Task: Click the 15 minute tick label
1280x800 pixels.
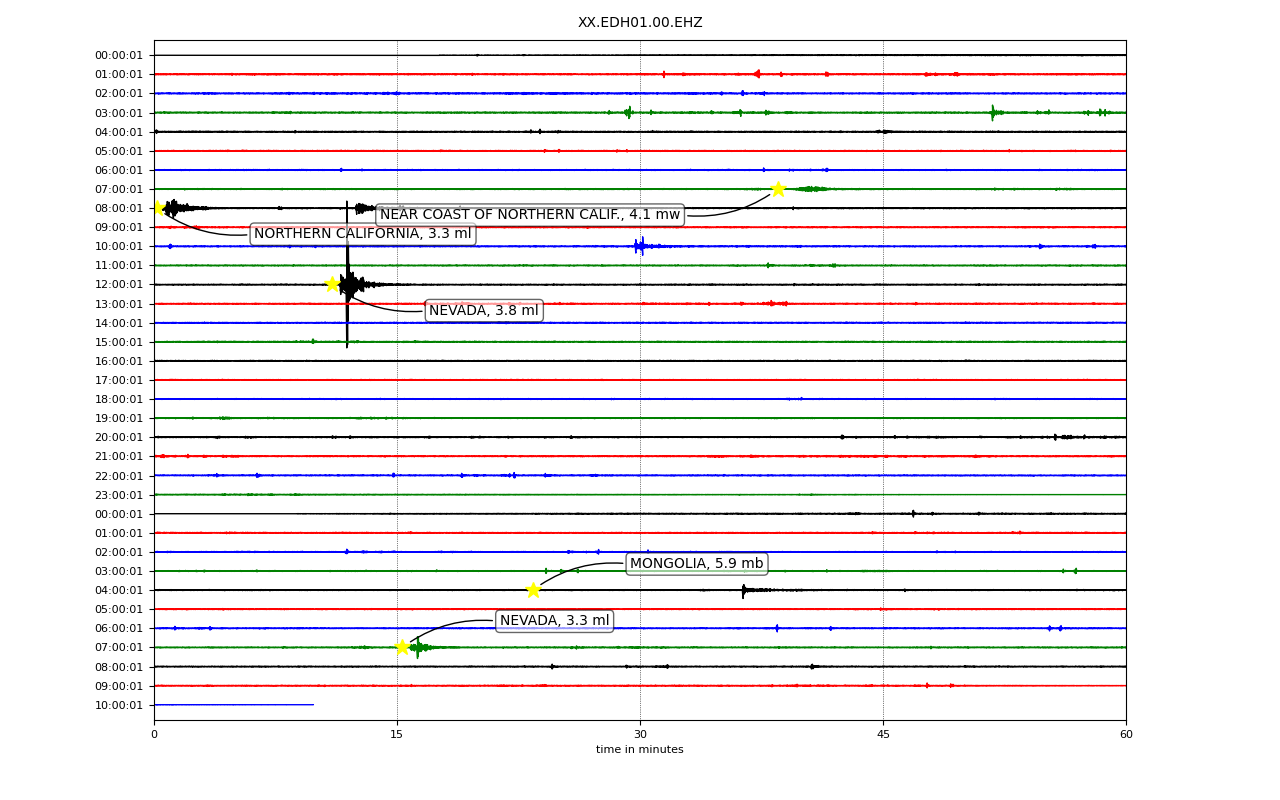Action: 397,735
